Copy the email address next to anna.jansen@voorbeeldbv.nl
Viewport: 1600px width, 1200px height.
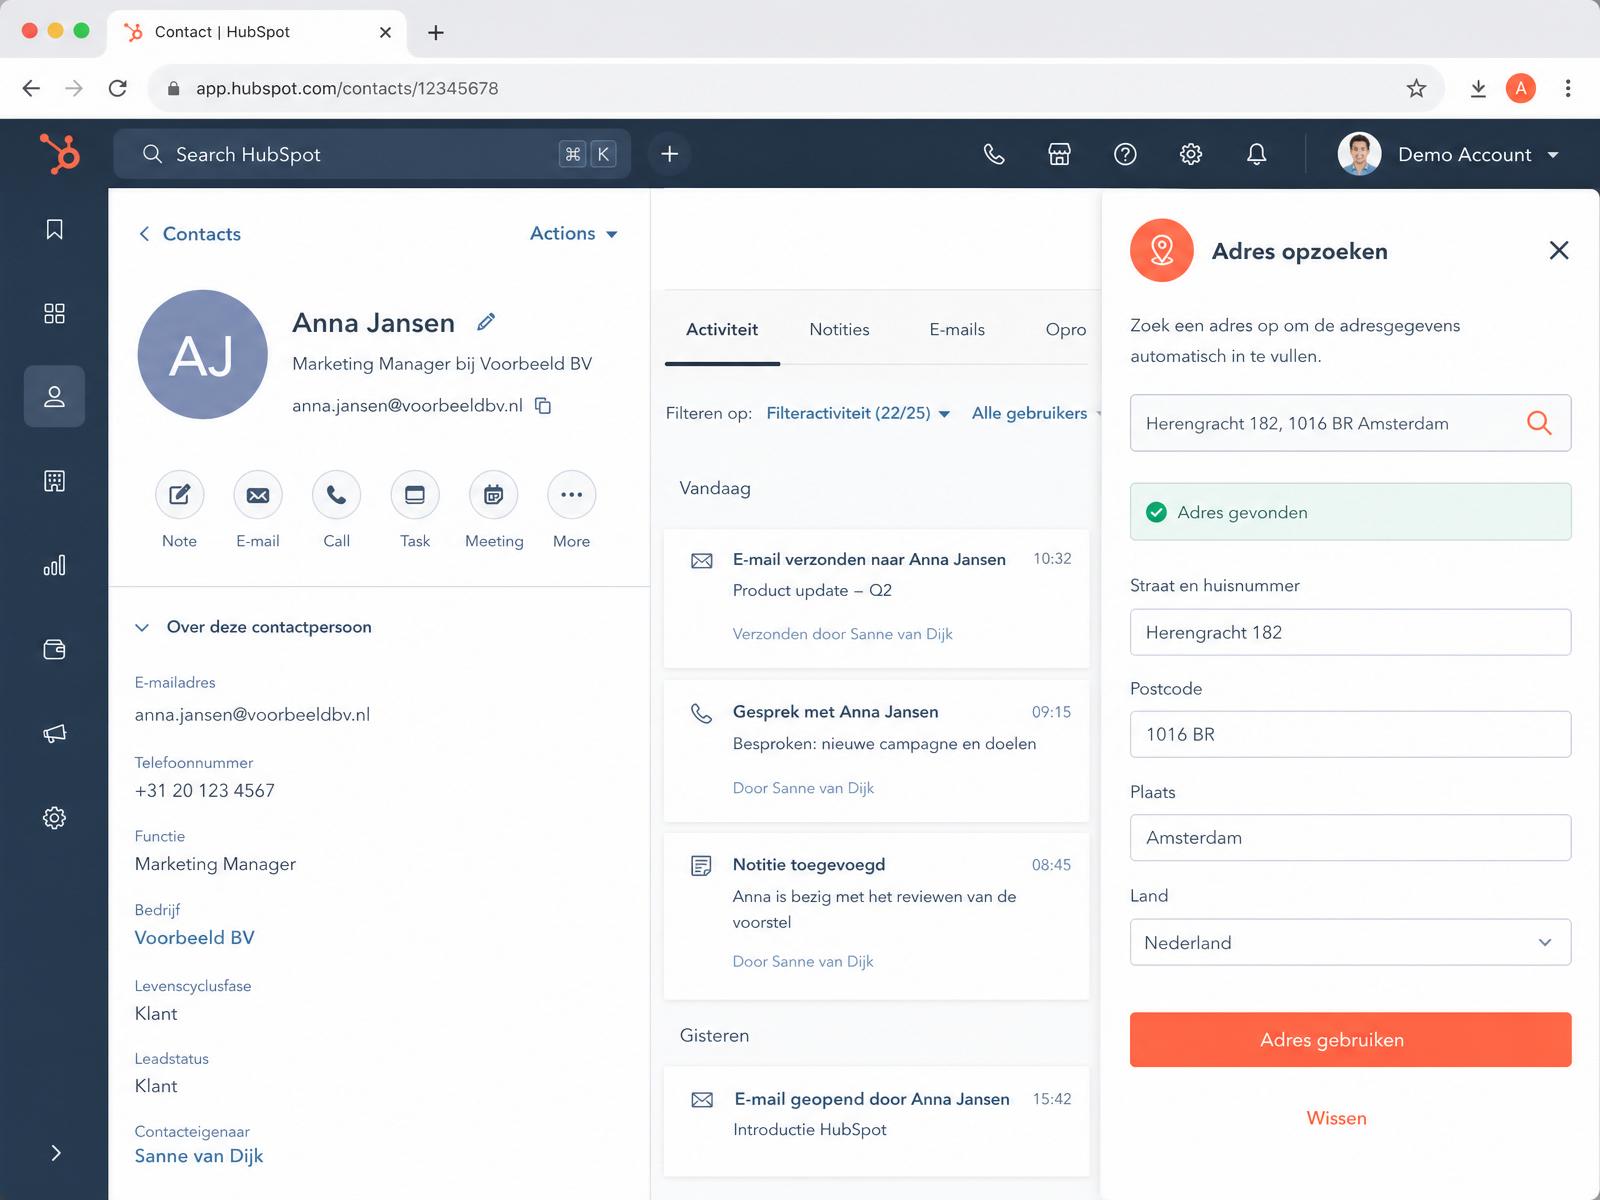click(543, 406)
